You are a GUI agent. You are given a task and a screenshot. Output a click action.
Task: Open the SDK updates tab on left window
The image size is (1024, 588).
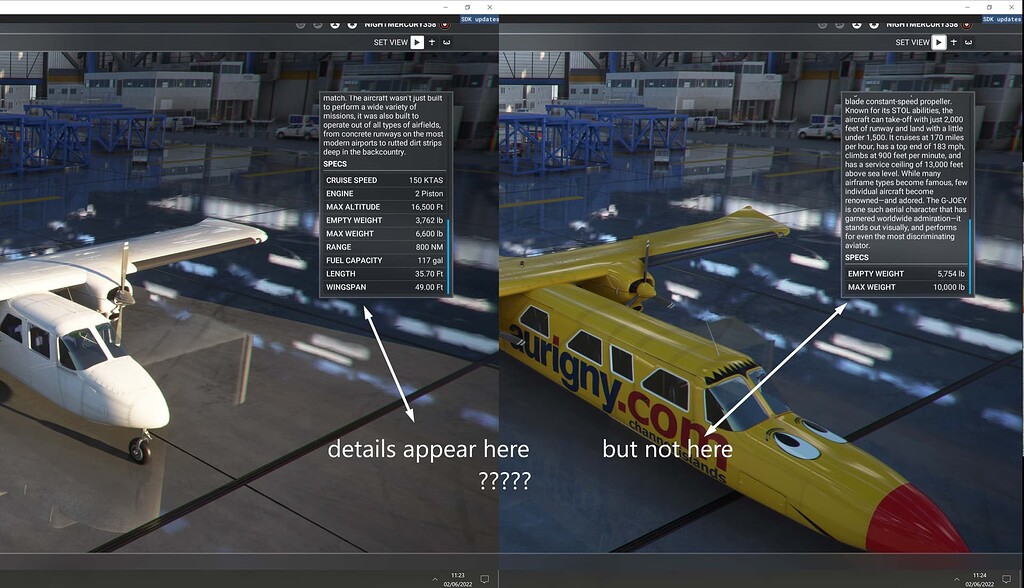coord(479,18)
